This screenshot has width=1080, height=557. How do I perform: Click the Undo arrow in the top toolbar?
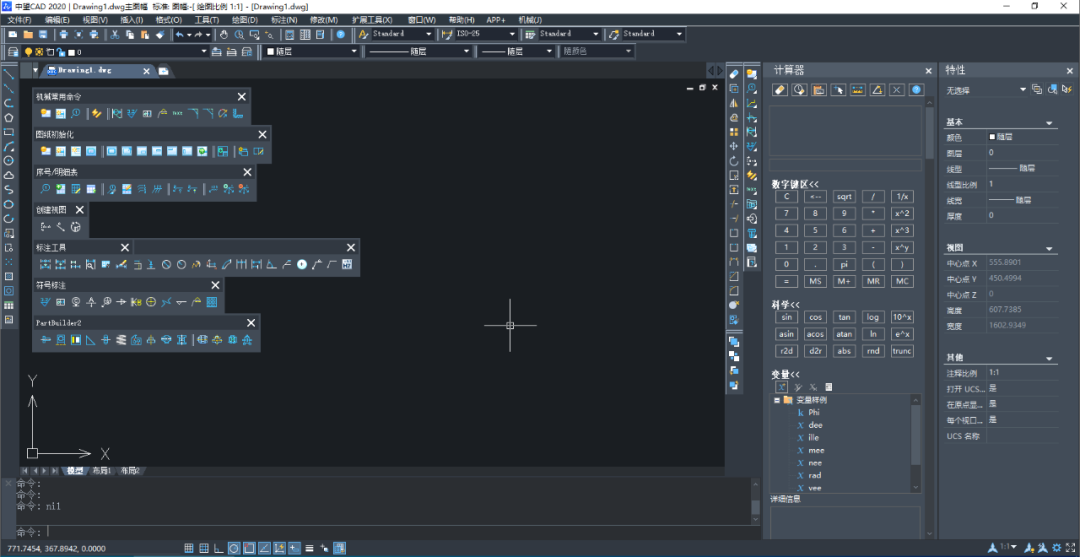pyautogui.click(x=179, y=34)
